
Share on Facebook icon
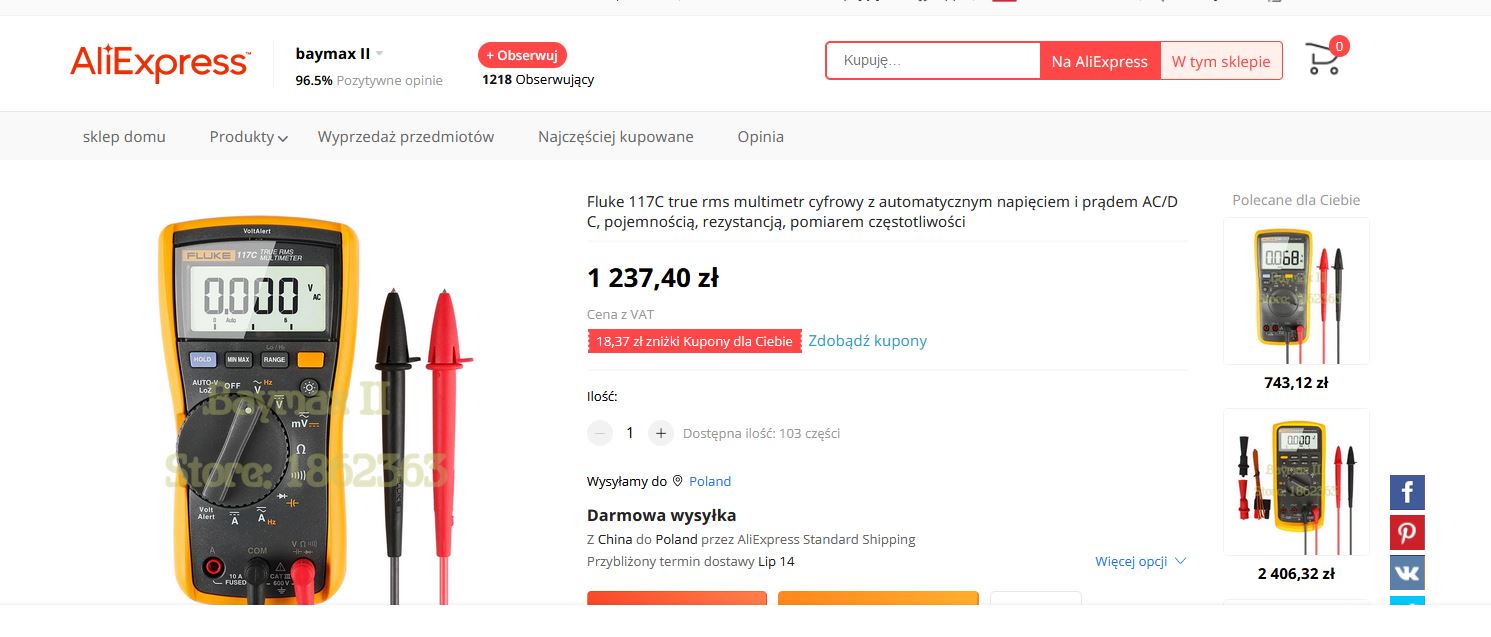1407,492
